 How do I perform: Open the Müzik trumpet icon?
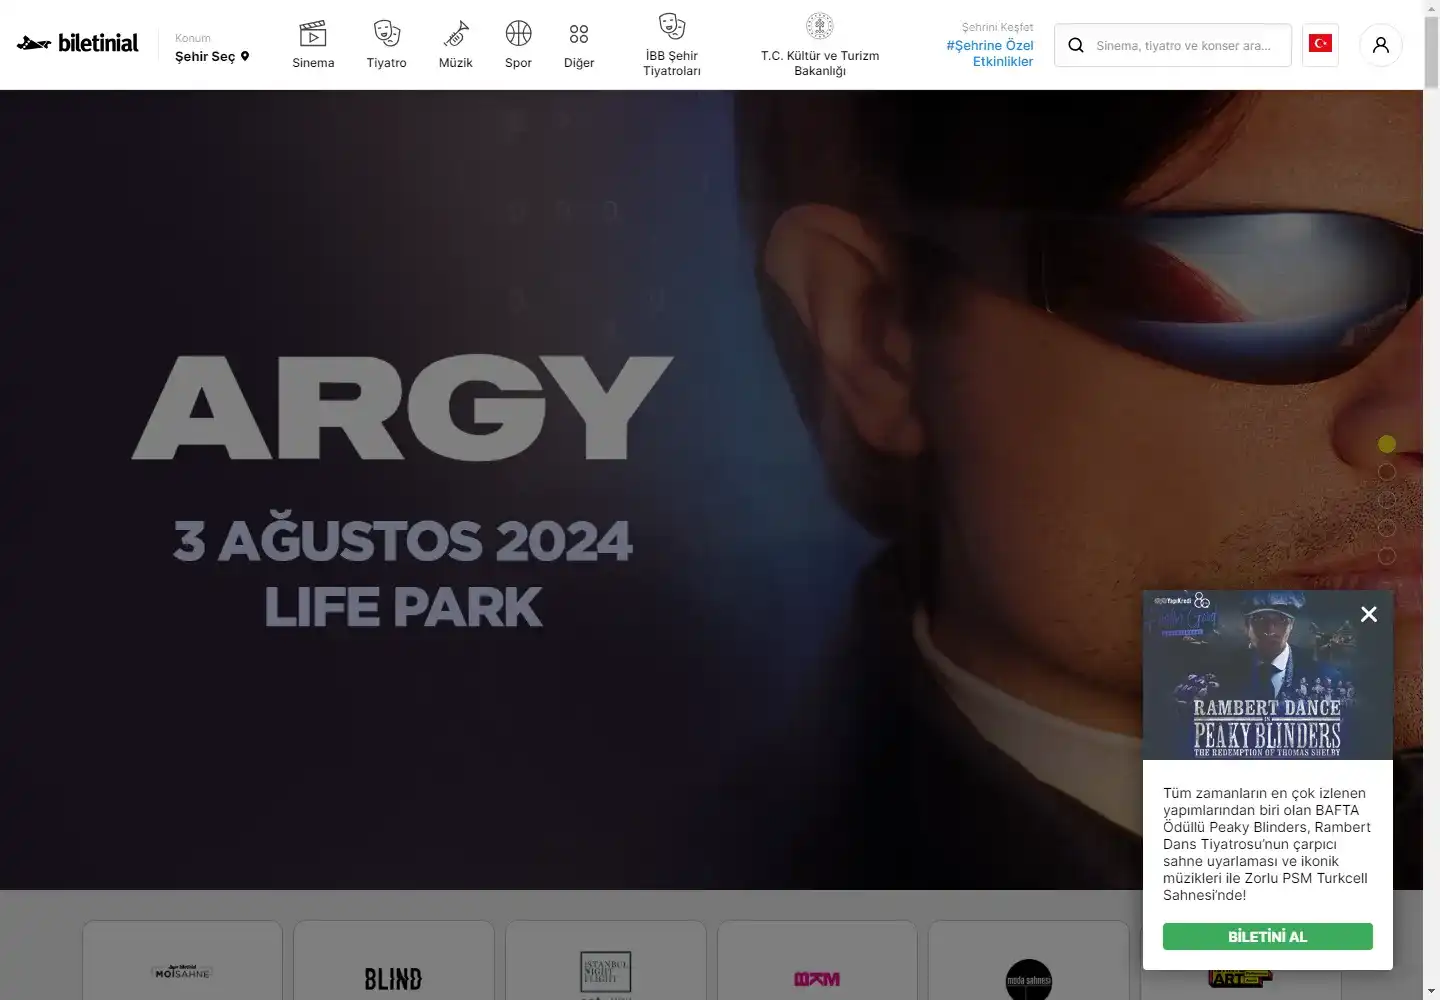[456, 33]
